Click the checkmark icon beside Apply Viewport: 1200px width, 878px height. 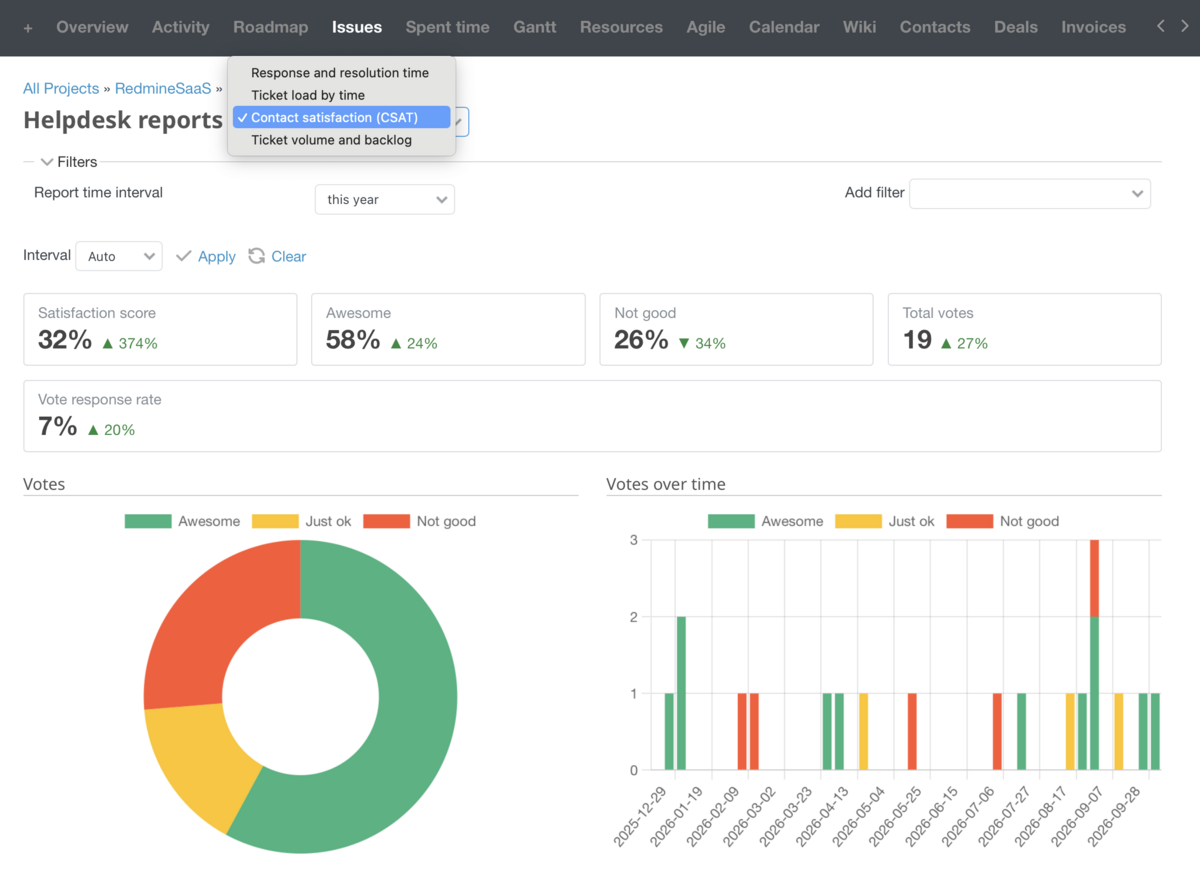[183, 256]
